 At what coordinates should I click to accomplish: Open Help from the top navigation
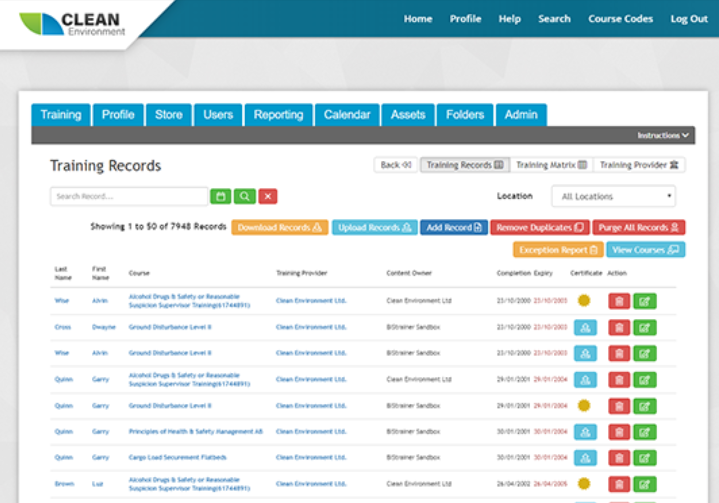[x=509, y=19]
